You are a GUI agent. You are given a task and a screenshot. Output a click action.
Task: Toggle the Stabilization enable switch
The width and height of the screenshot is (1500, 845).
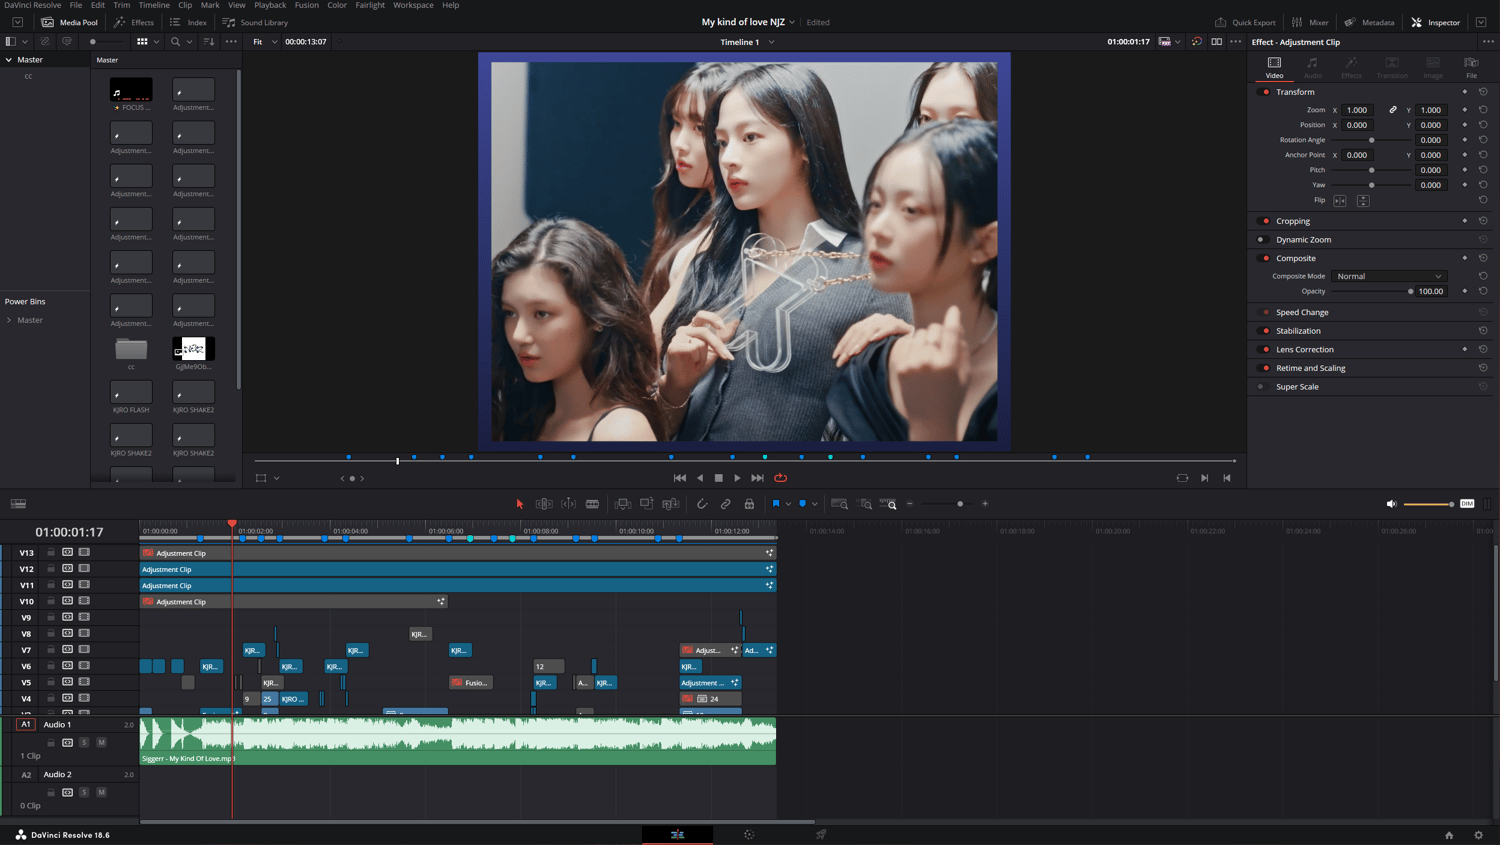(1264, 331)
